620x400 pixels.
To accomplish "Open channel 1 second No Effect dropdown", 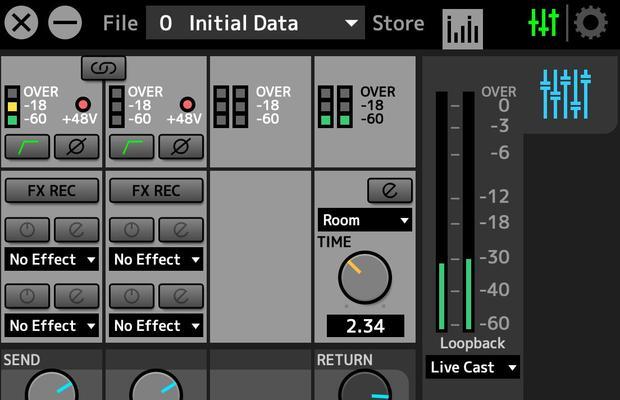I will (52, 326).
